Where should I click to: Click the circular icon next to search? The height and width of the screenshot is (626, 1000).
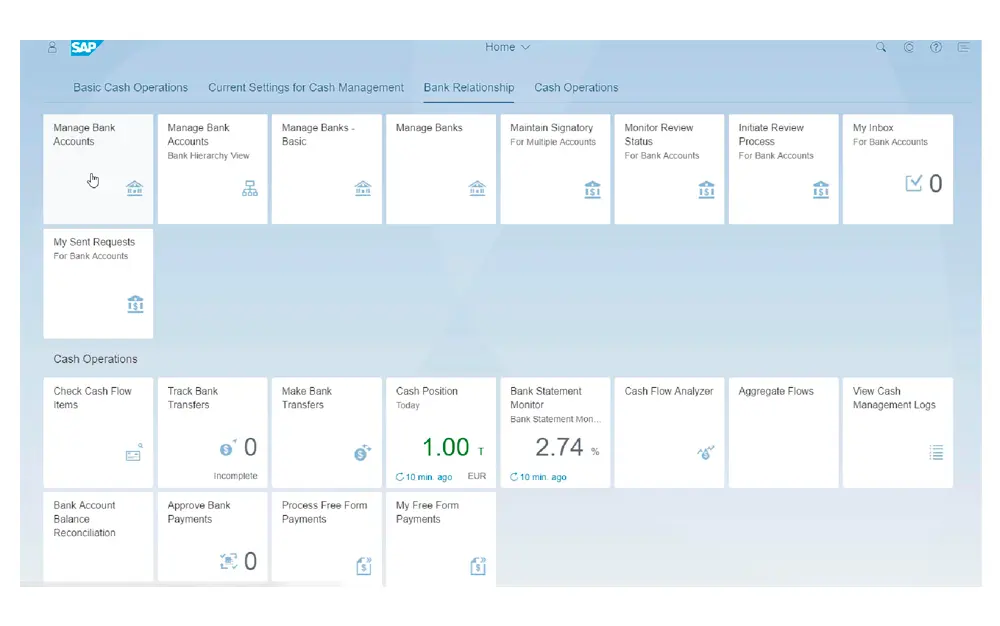(909, 47)
